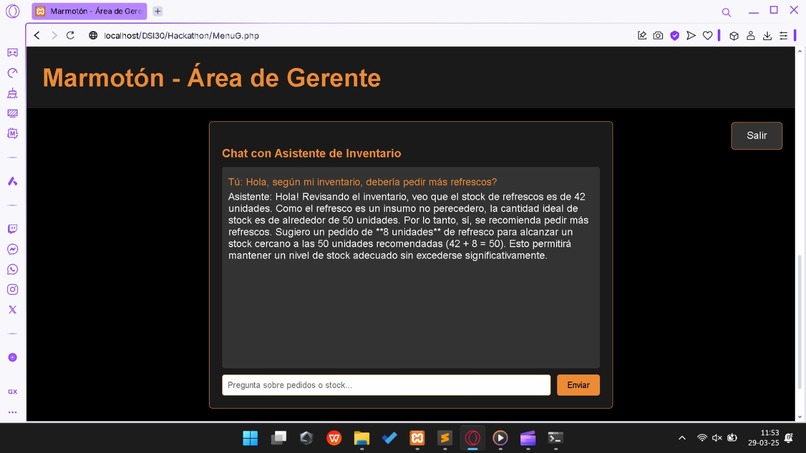Open the profile account icon
The image size is (806, 453).
pos(750,35)
